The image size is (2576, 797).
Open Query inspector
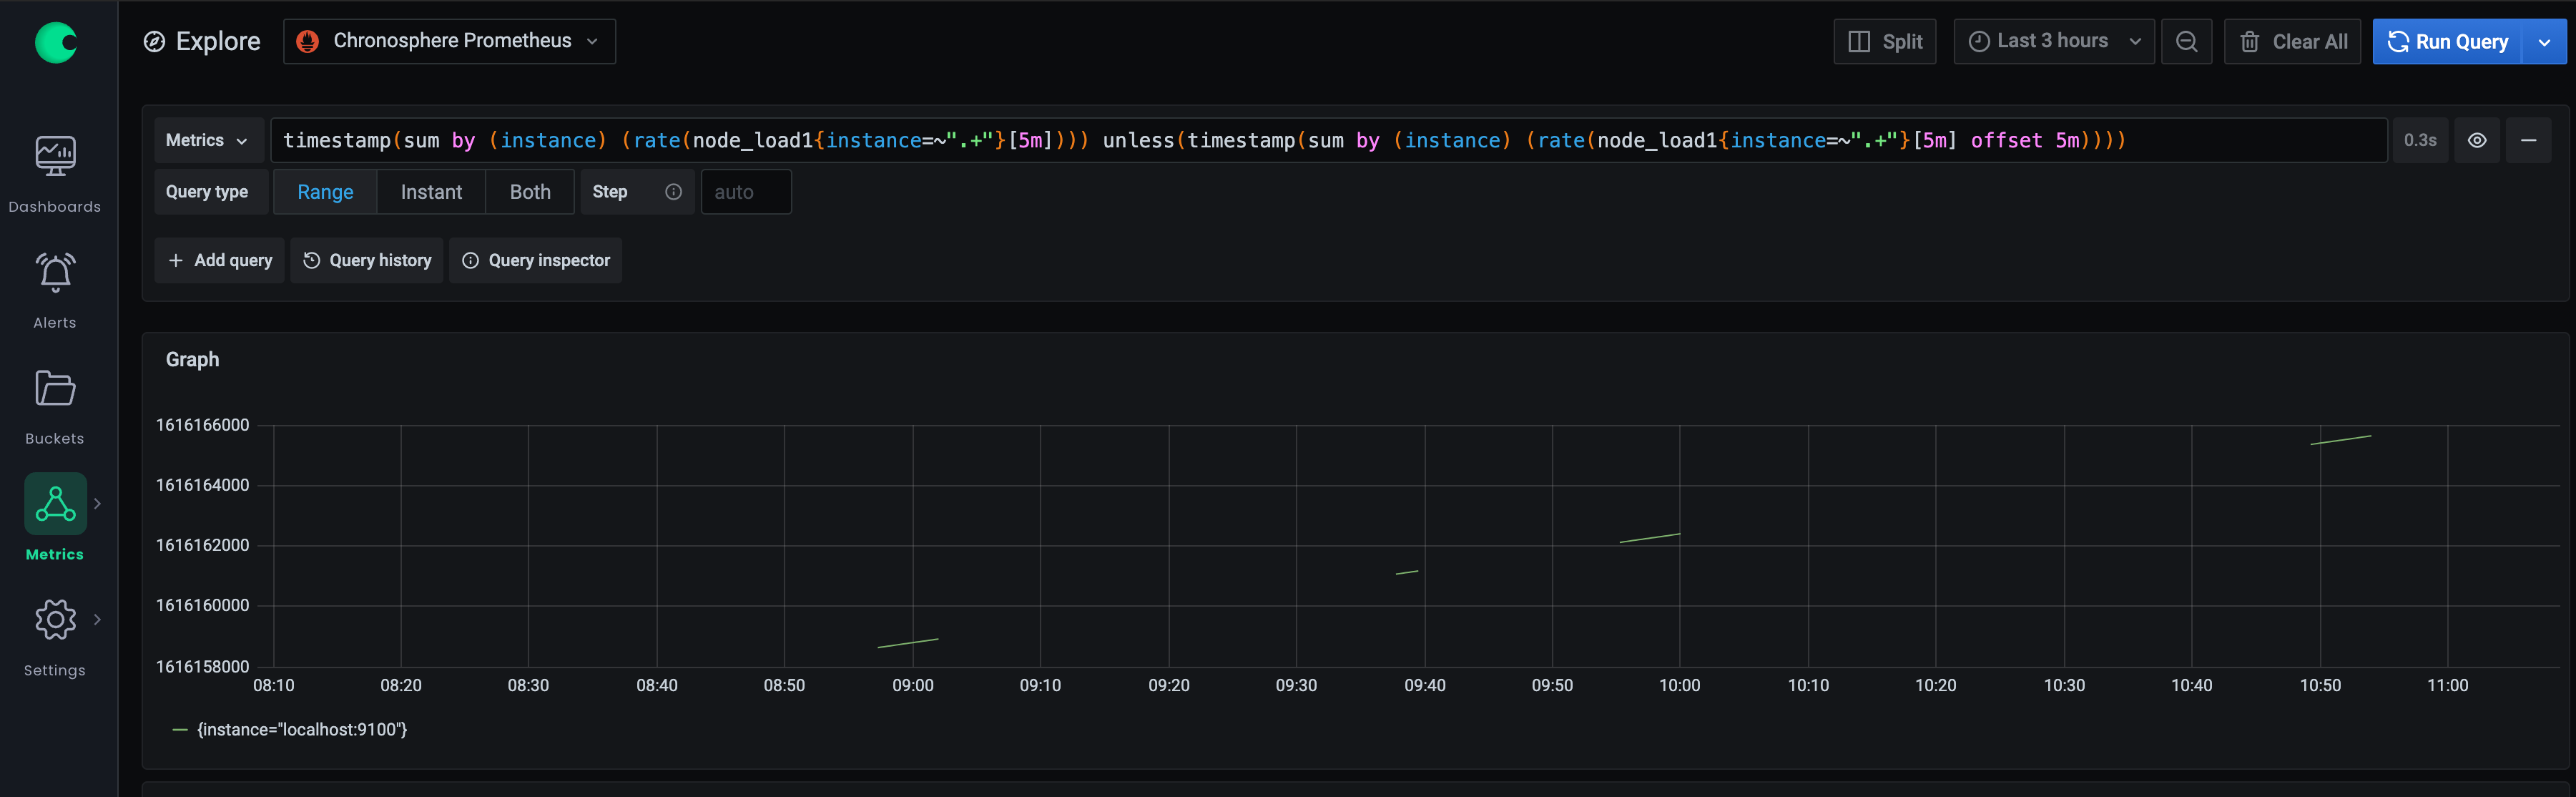tap(536, 260)
